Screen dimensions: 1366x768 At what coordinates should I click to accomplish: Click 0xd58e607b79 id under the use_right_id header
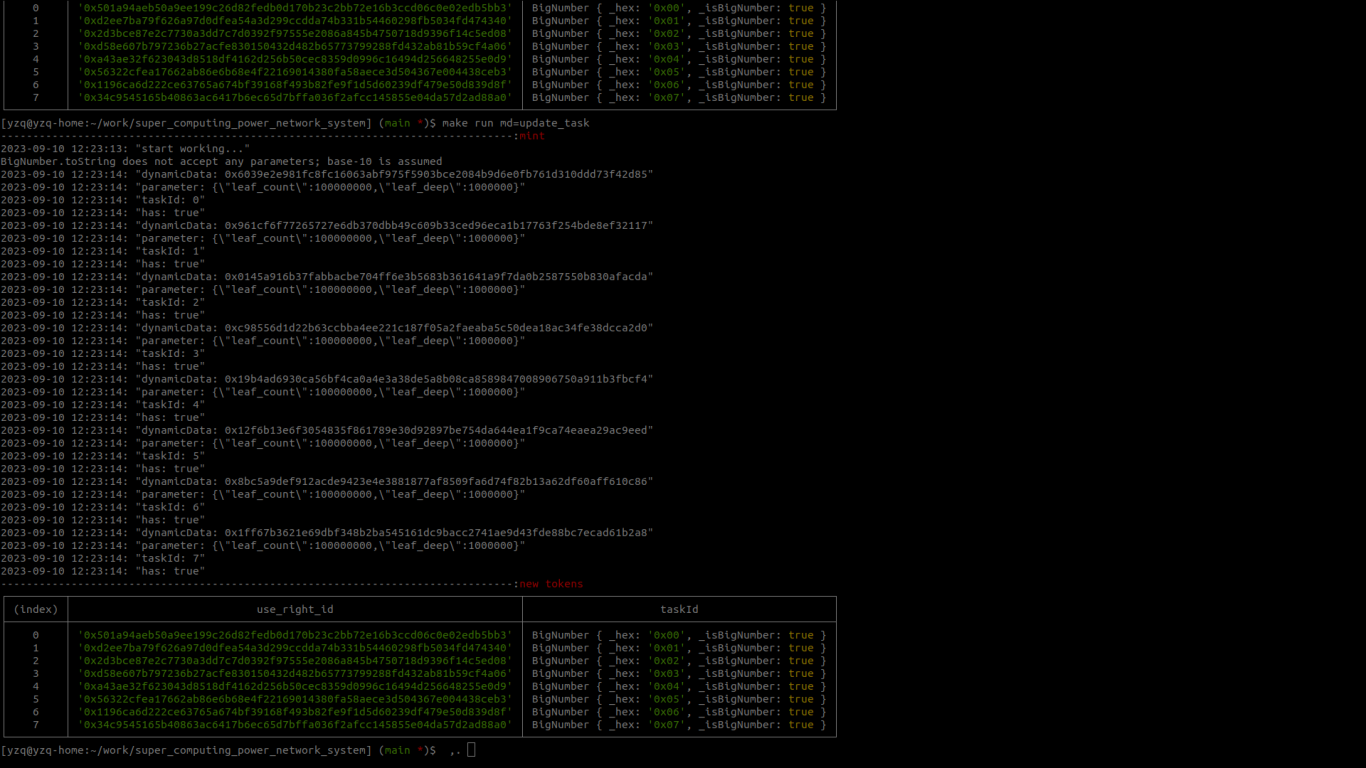point(295,674)
